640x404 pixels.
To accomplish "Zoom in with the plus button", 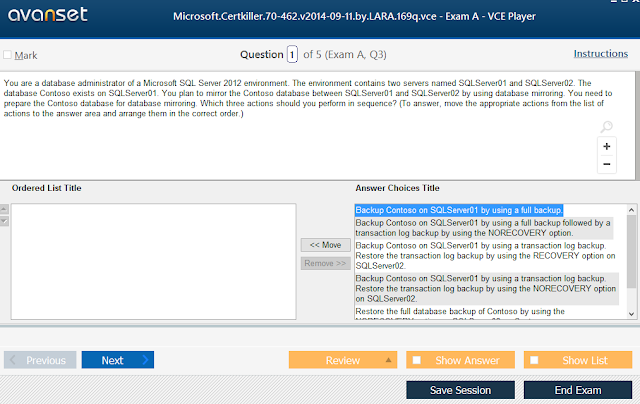I will point(607,147).
